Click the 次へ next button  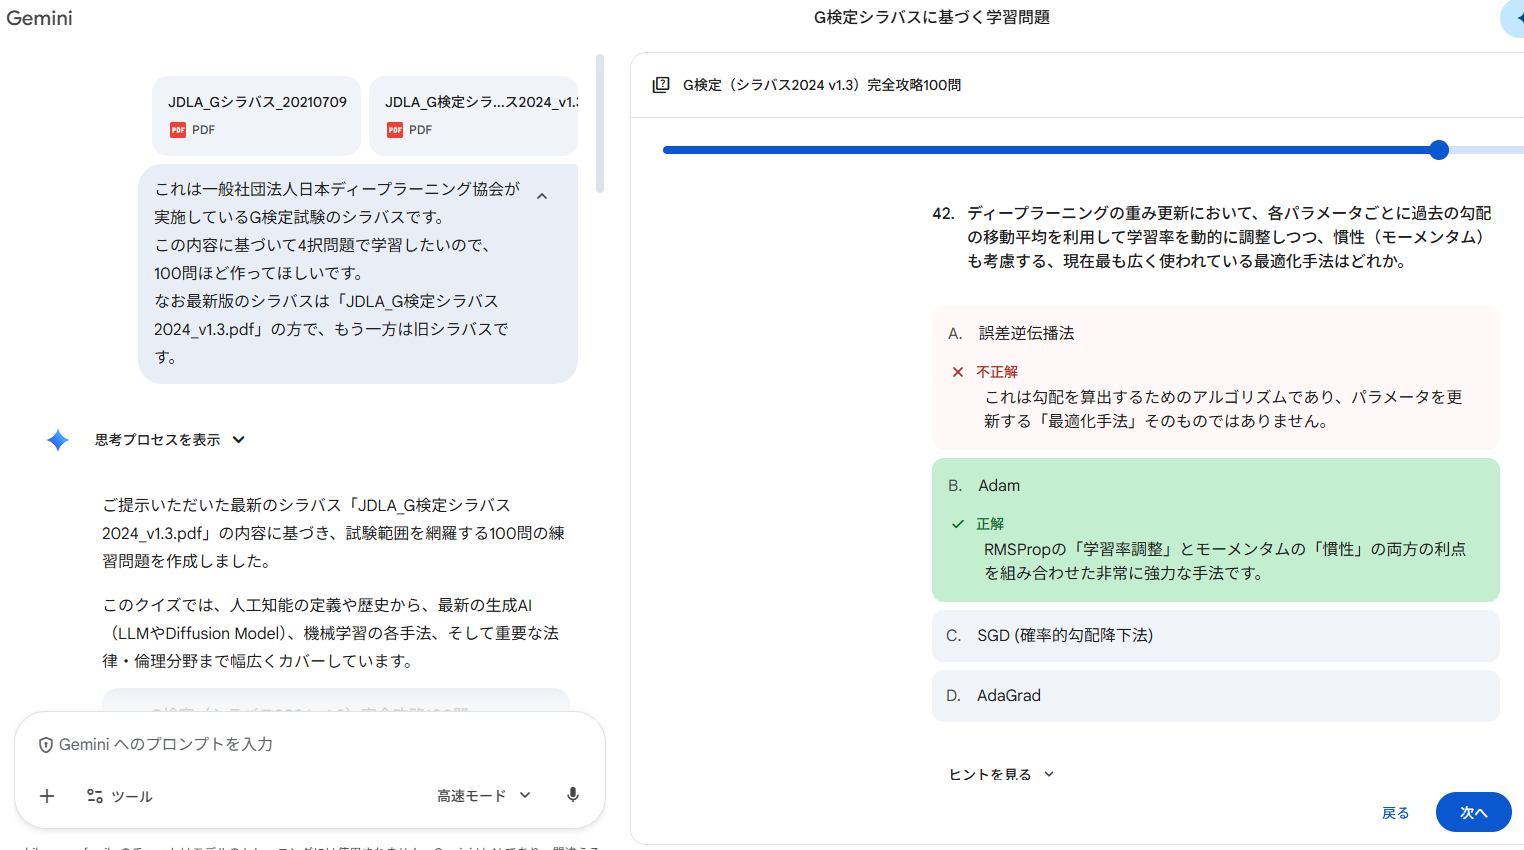click(x=1472, y=812)
